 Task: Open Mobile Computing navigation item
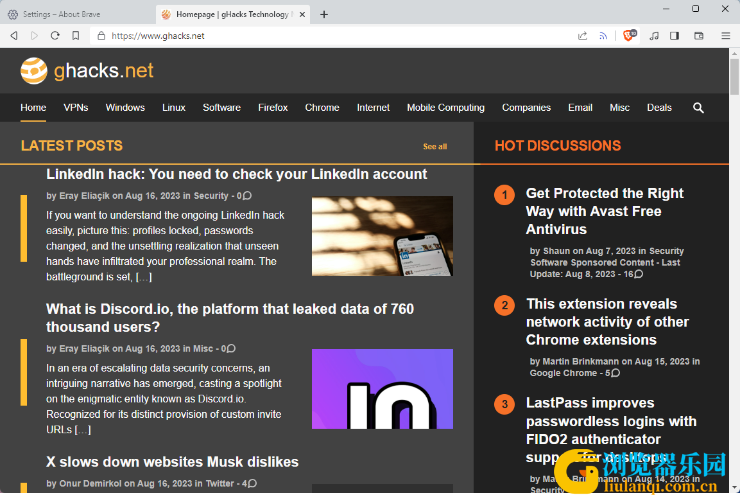[446, 108]
